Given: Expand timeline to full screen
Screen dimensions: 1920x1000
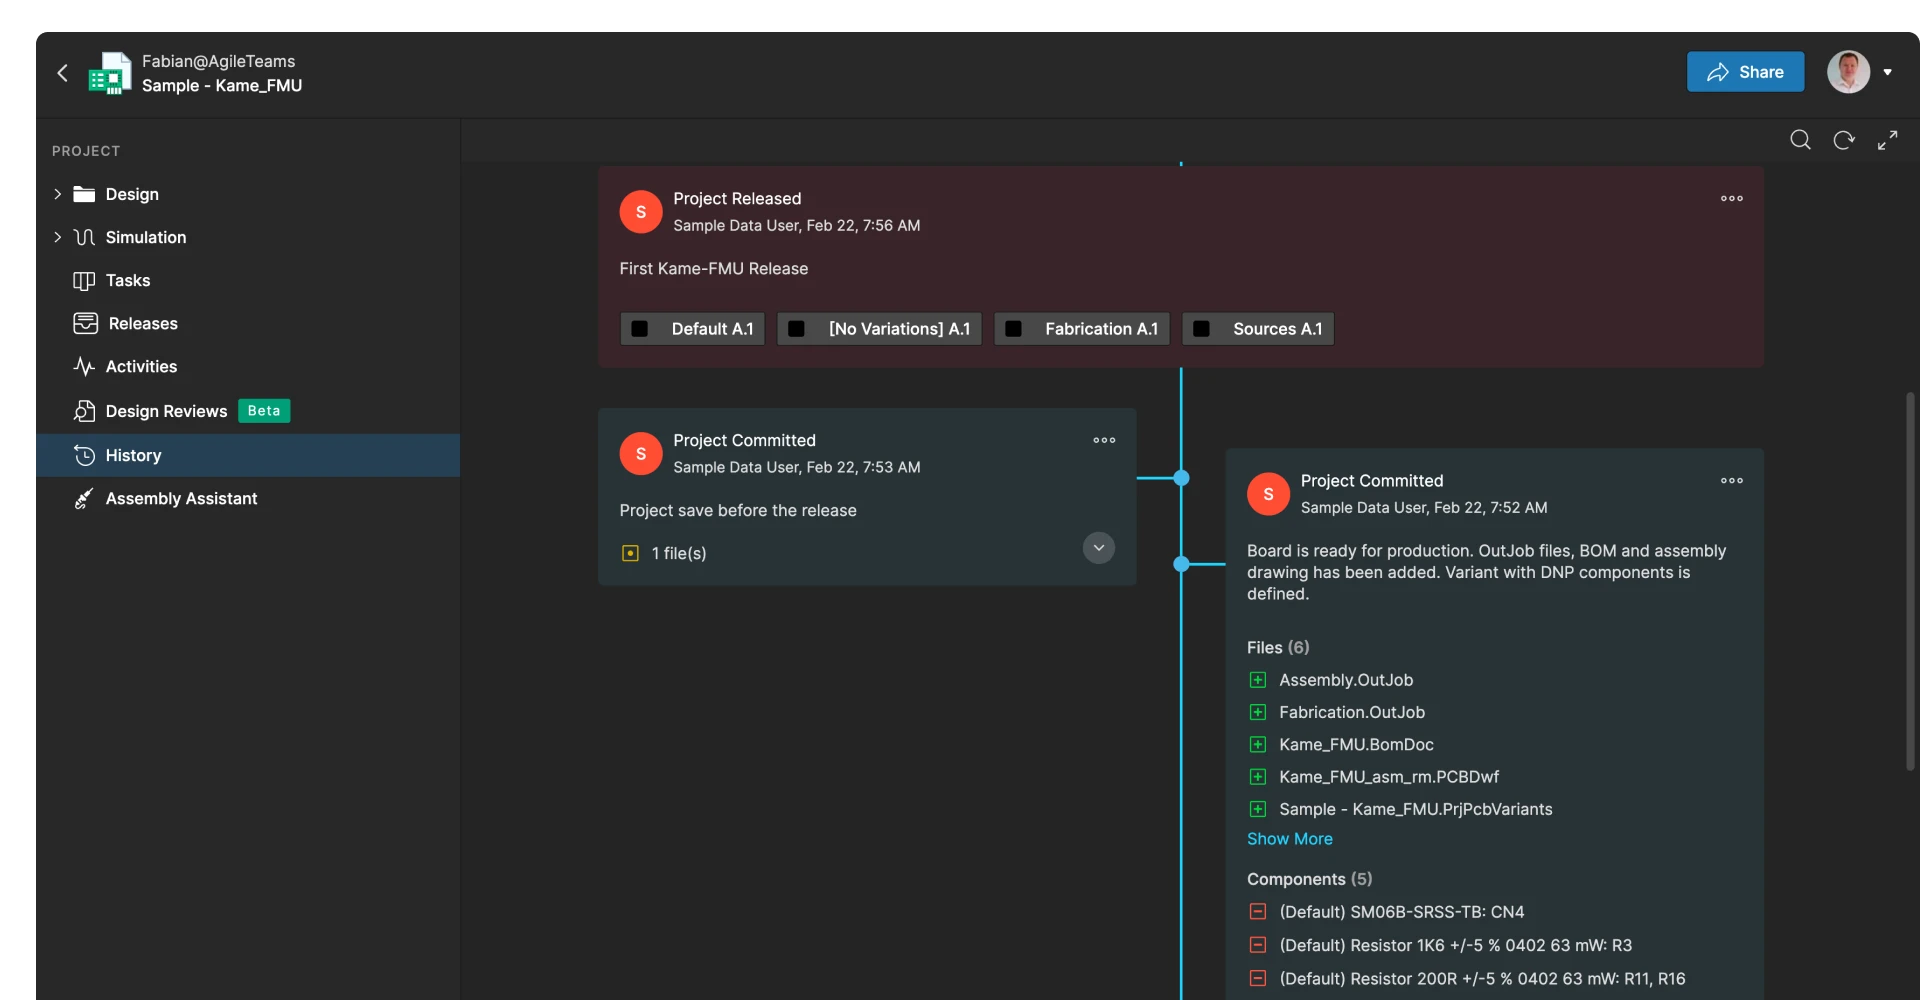Looking at the screenshot, I should [x=1887, y=140].
